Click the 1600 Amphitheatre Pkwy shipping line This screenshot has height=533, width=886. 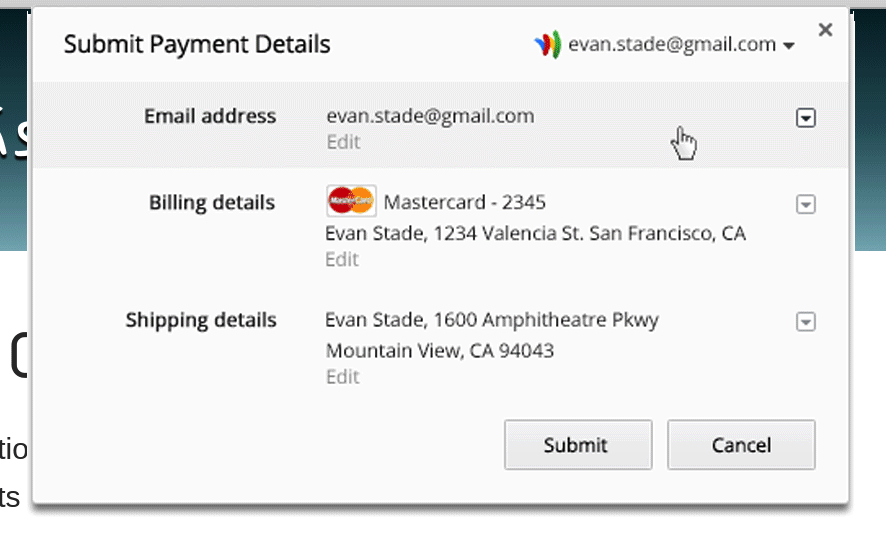tap(492, 321)
